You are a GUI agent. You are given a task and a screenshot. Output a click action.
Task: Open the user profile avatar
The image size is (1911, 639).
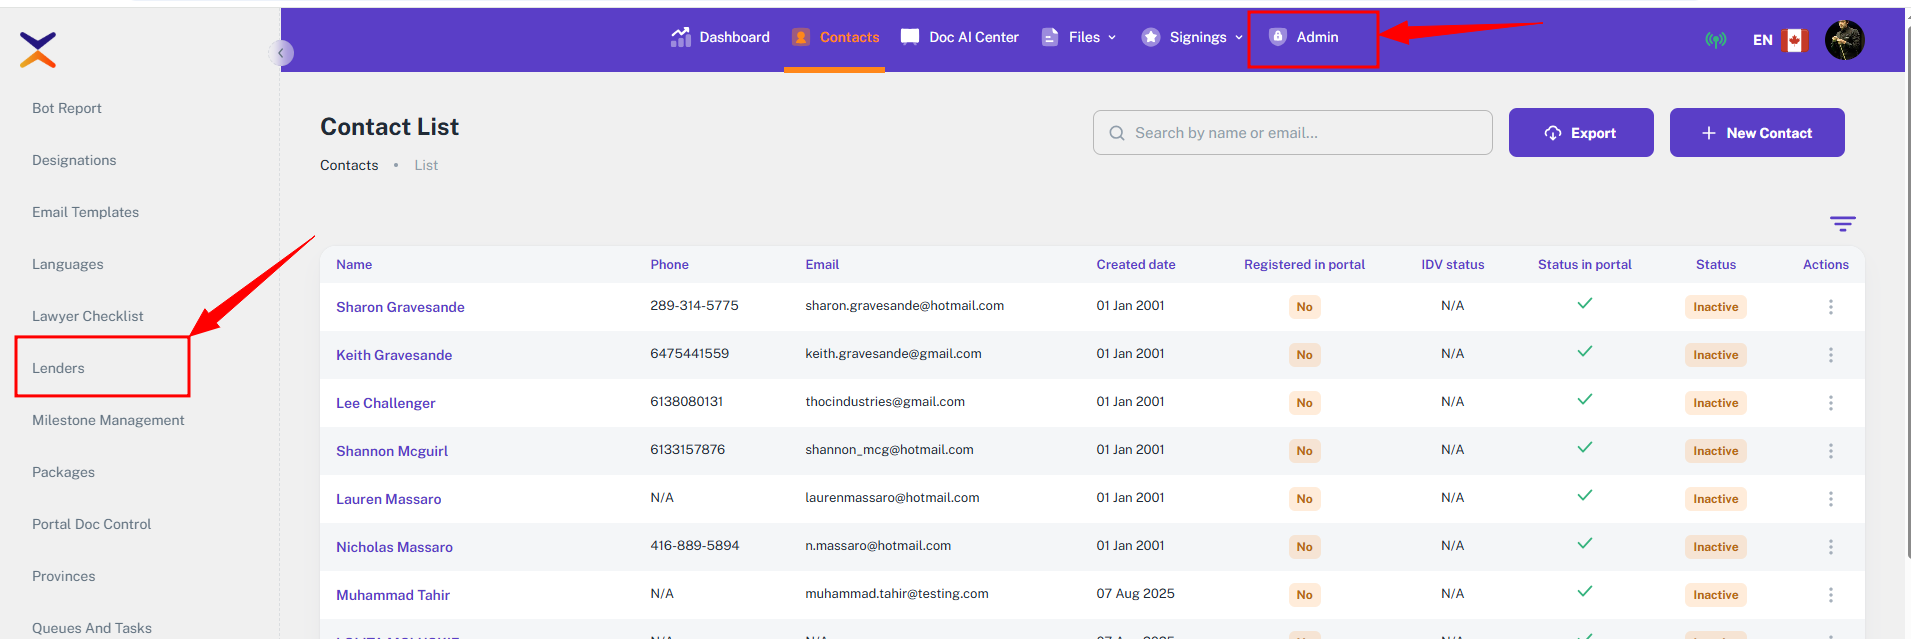click(1844, 40)
